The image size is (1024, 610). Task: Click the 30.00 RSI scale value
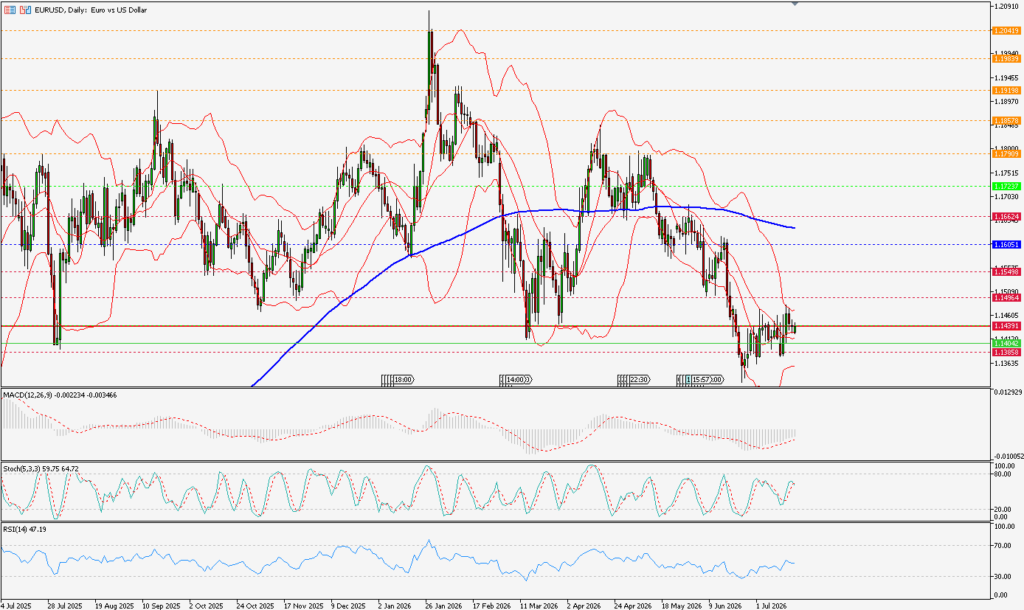click(x=1003, y=577)
